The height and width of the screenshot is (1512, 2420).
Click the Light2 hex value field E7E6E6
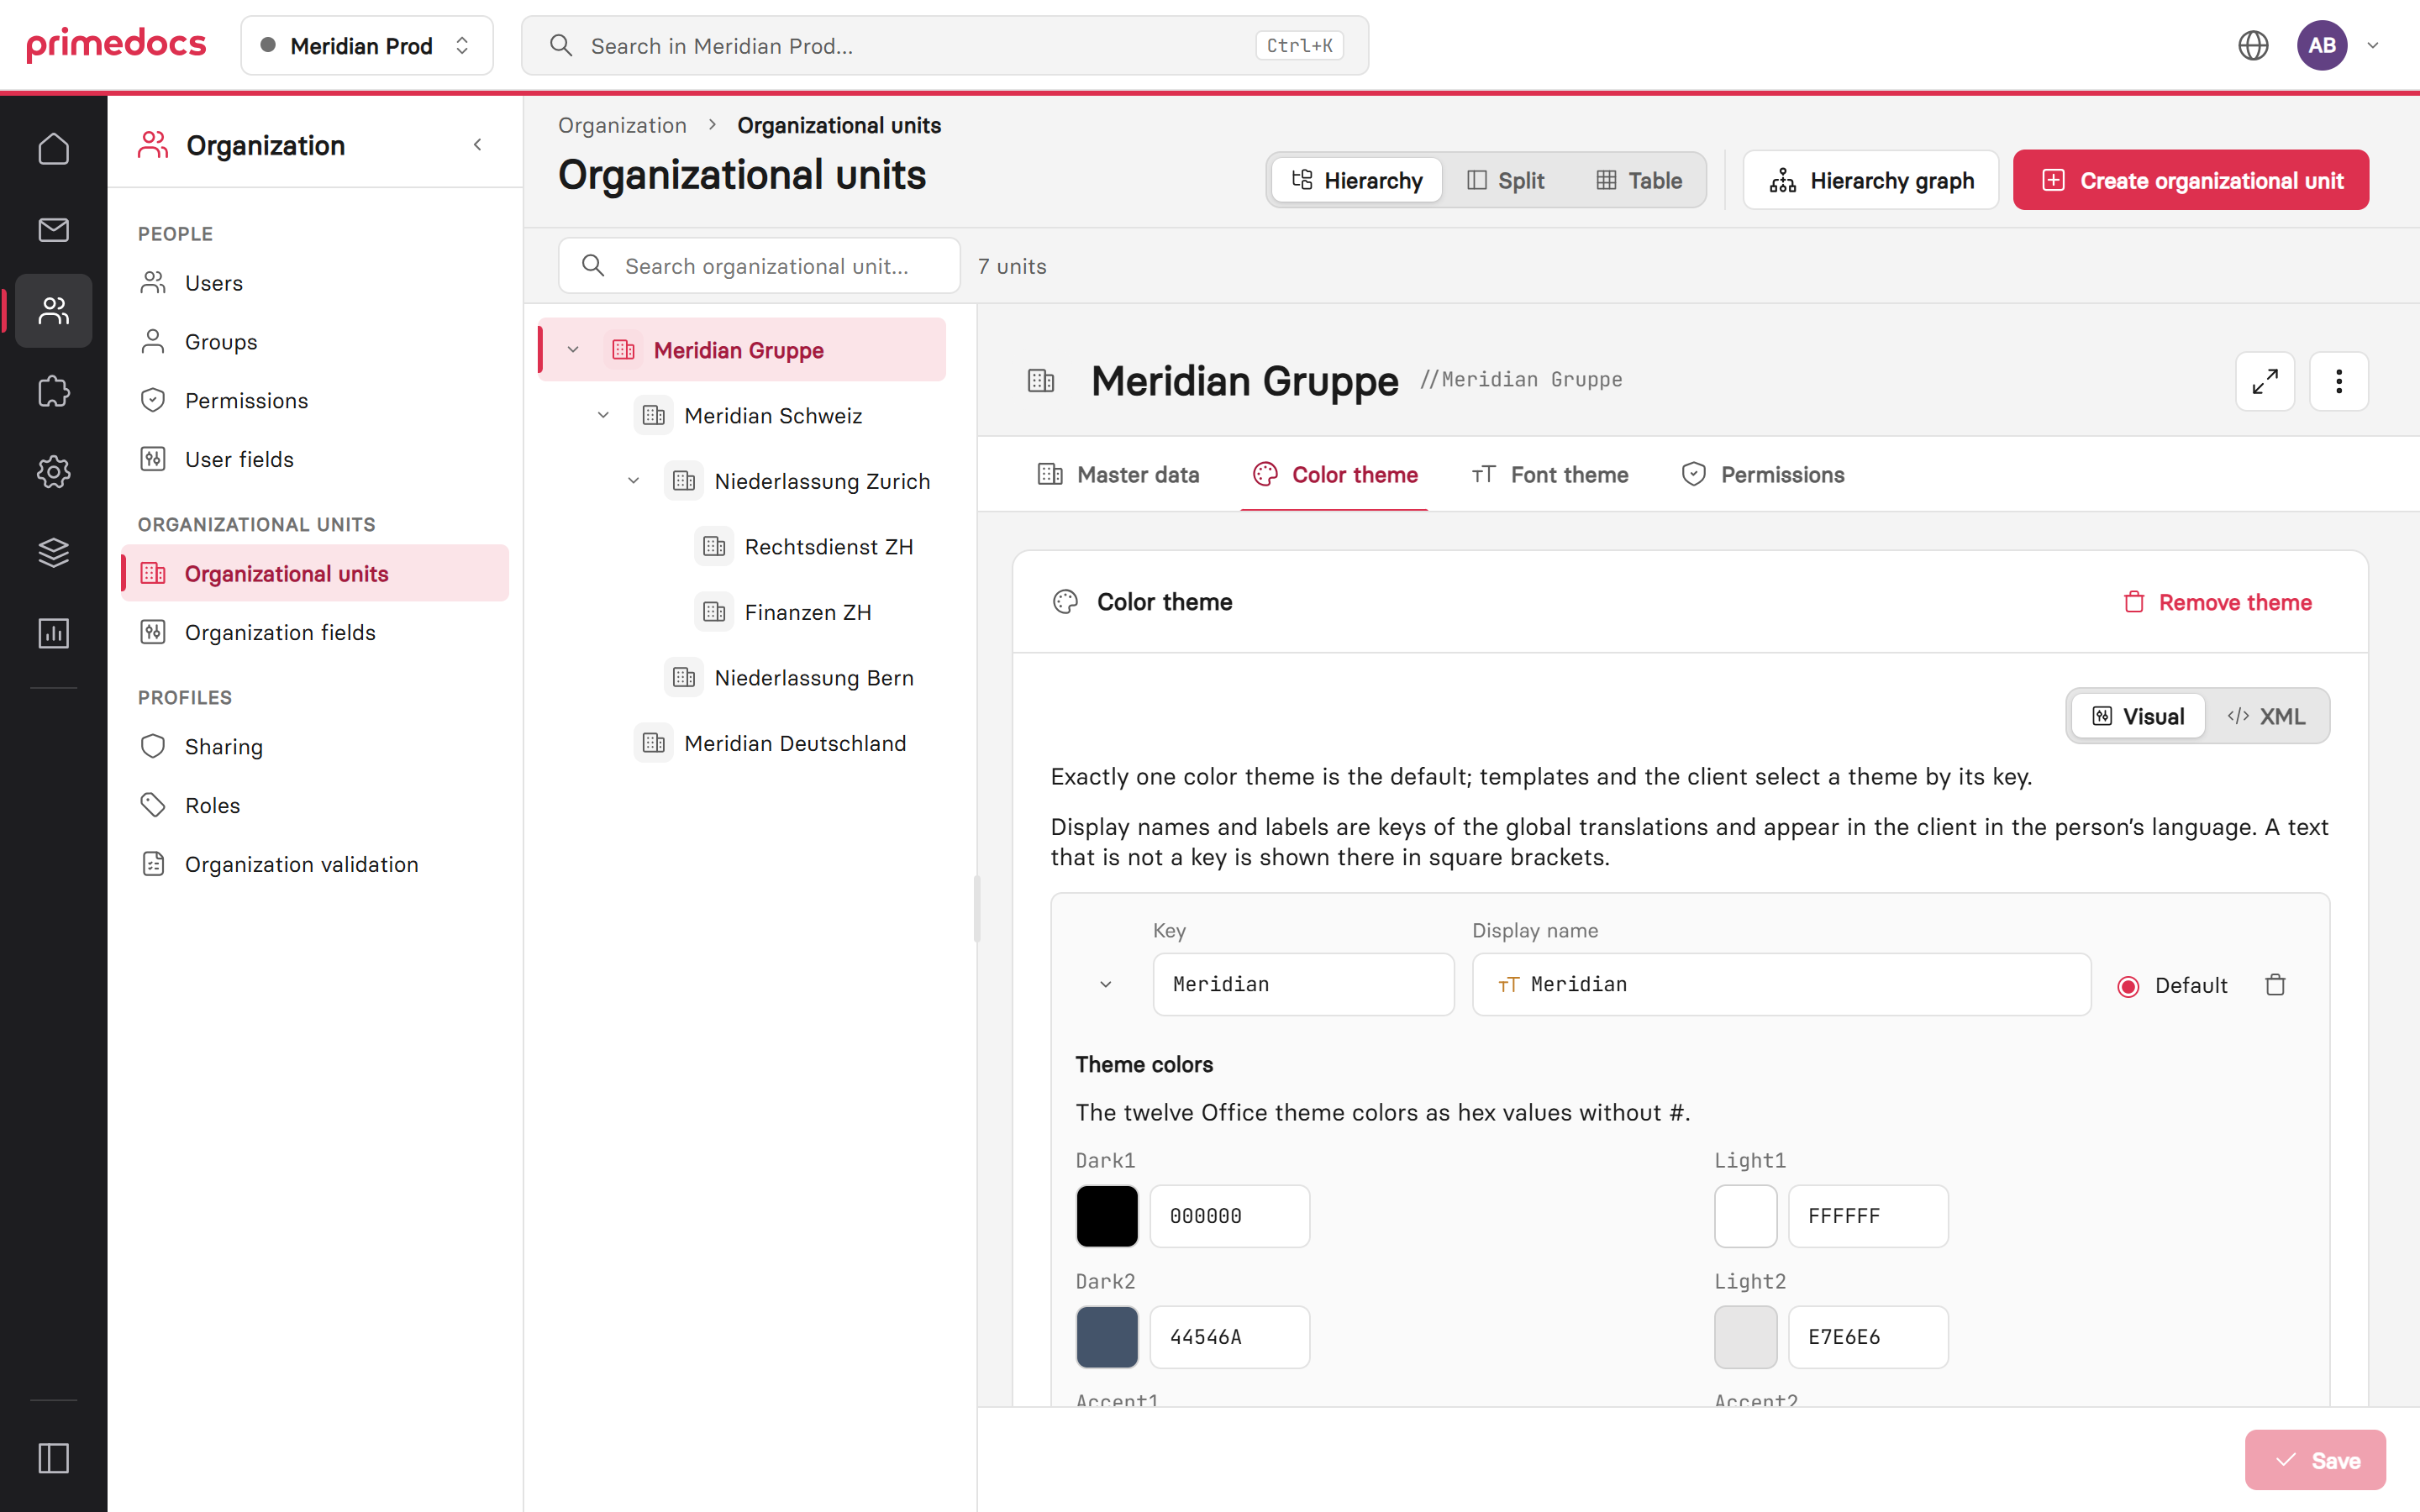coord(1867,1337)
